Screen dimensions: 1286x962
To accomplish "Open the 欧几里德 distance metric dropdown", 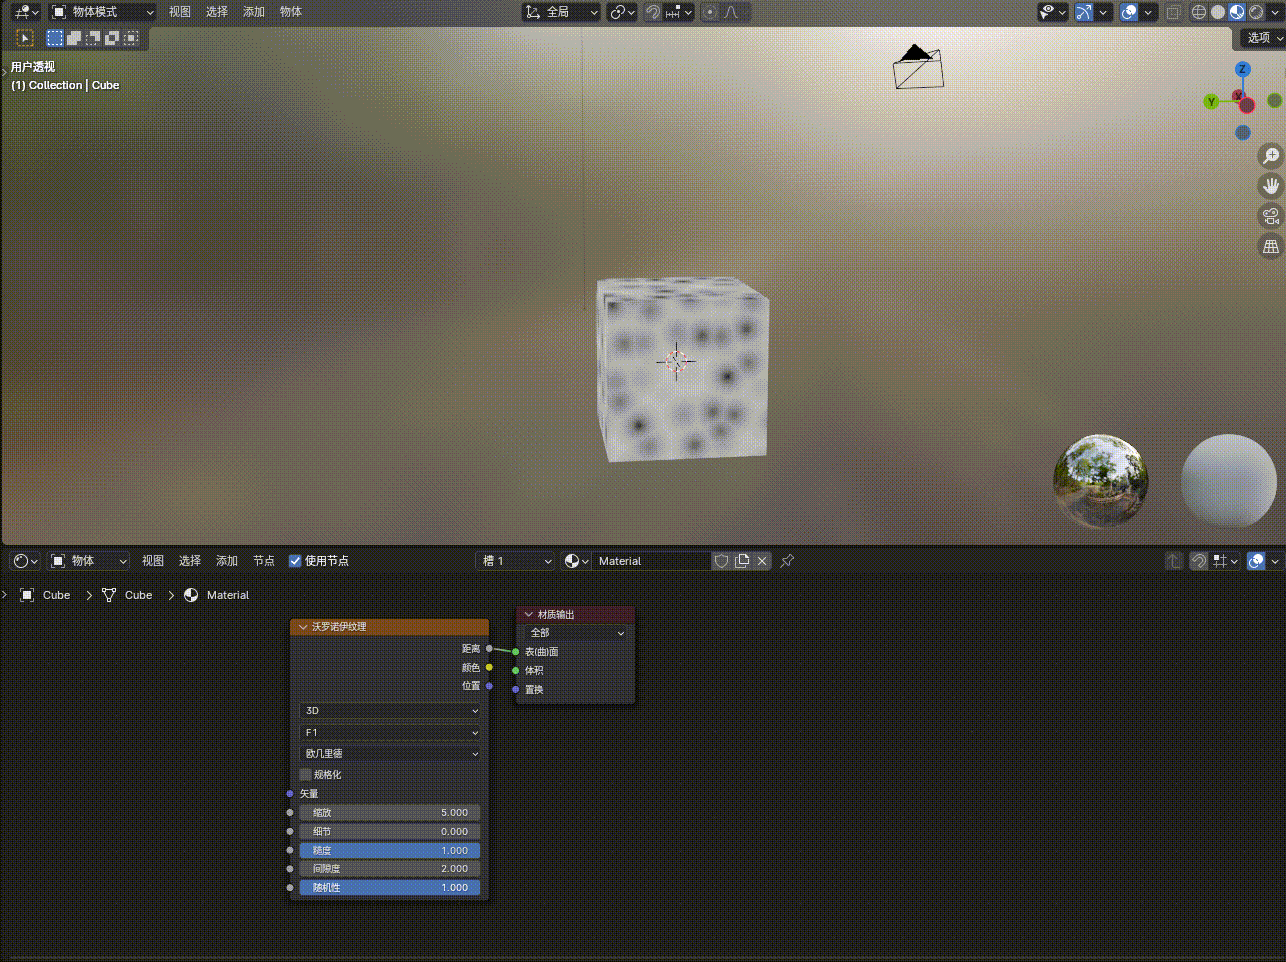I will (389, 753).
